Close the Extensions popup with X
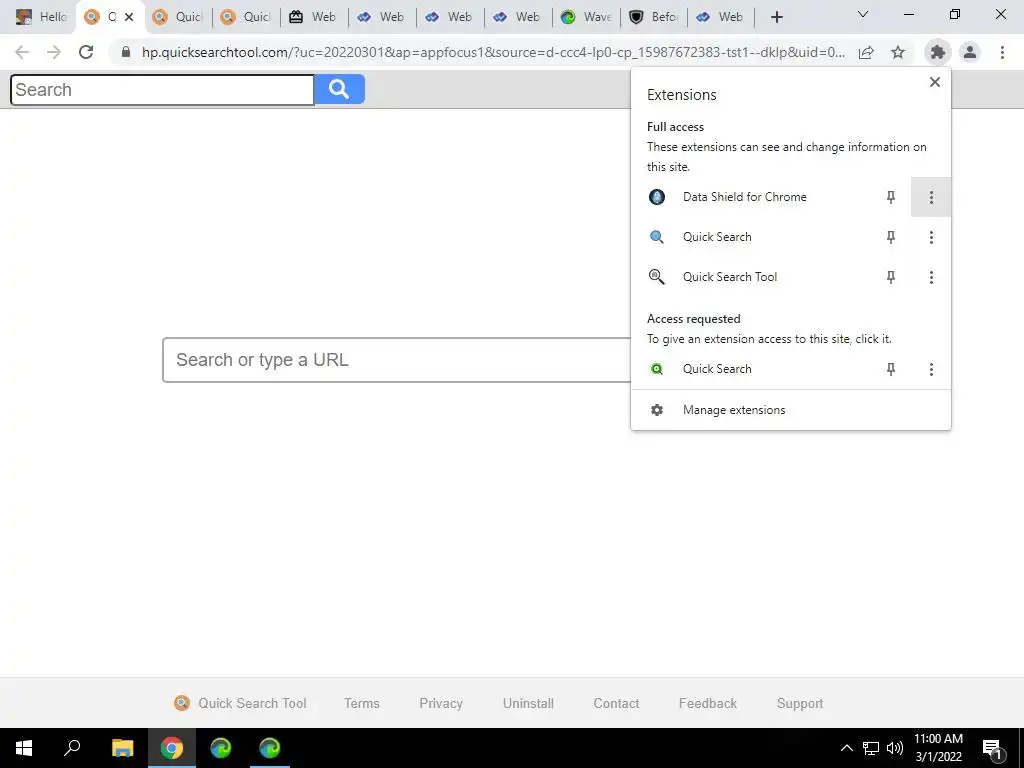Viewport: 1024px width, 768px height. (935, 82)
